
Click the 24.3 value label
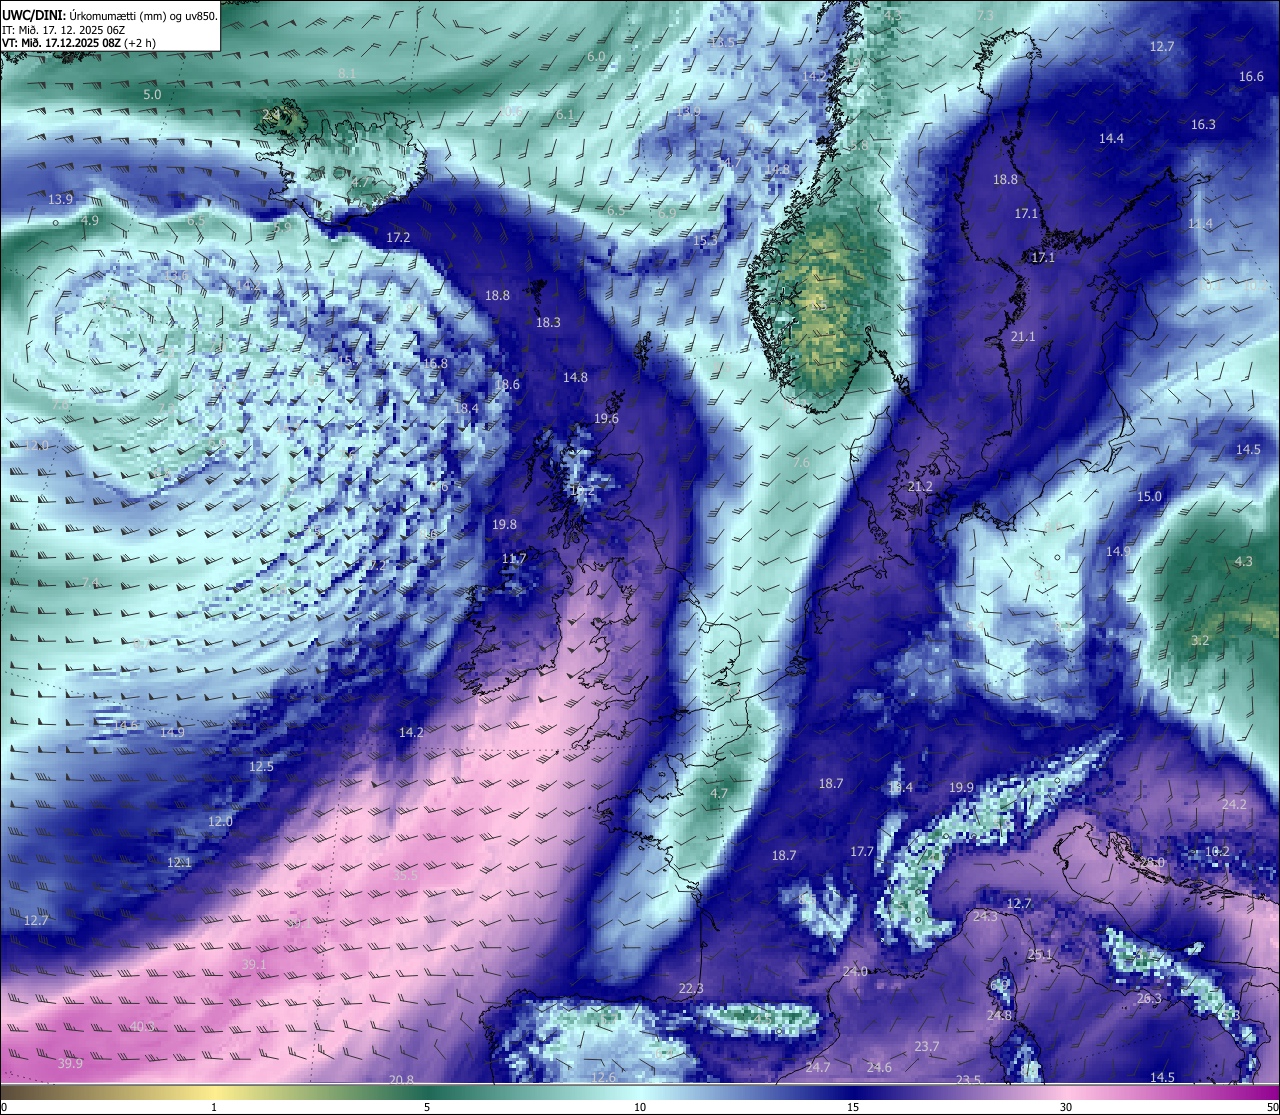[x=985, y=917]
